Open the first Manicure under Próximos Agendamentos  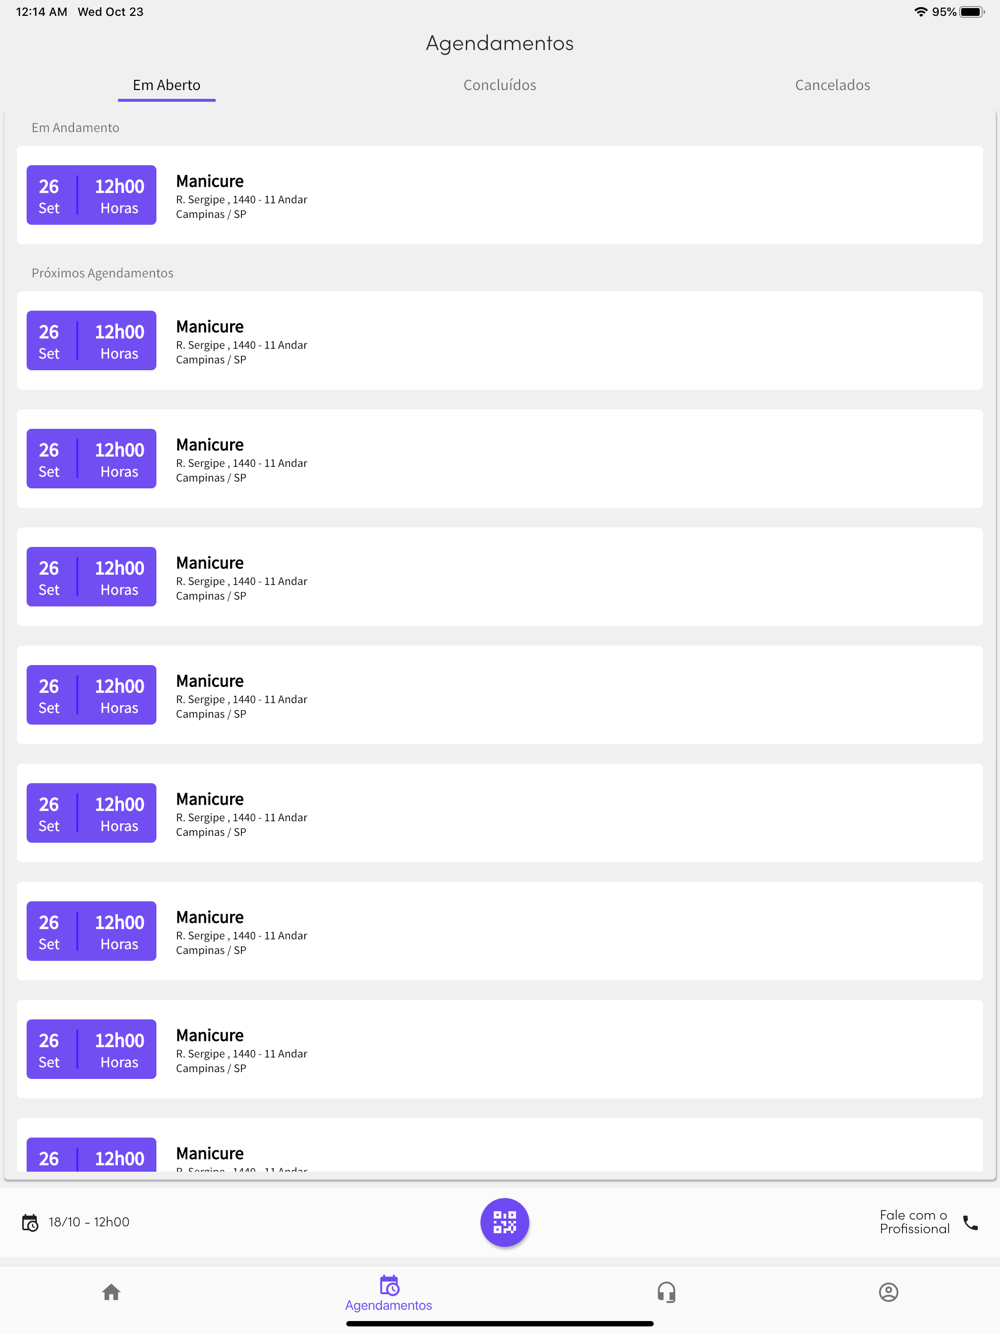(x=500, y=340)
